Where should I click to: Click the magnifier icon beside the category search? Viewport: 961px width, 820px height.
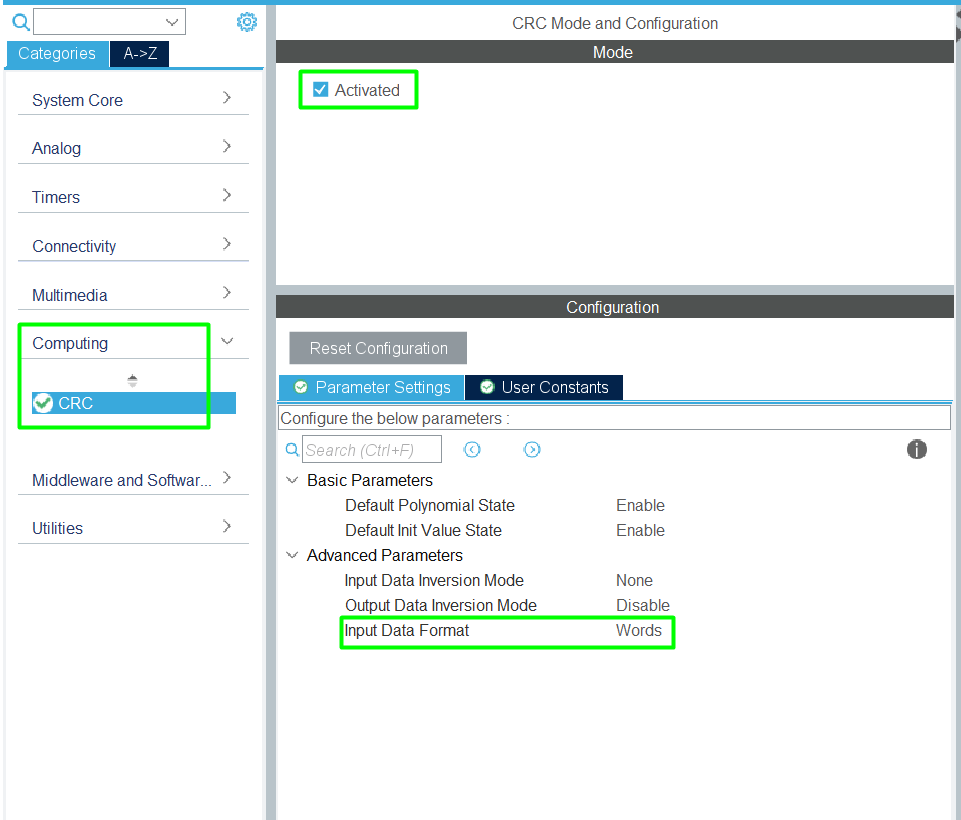[21, 22]
